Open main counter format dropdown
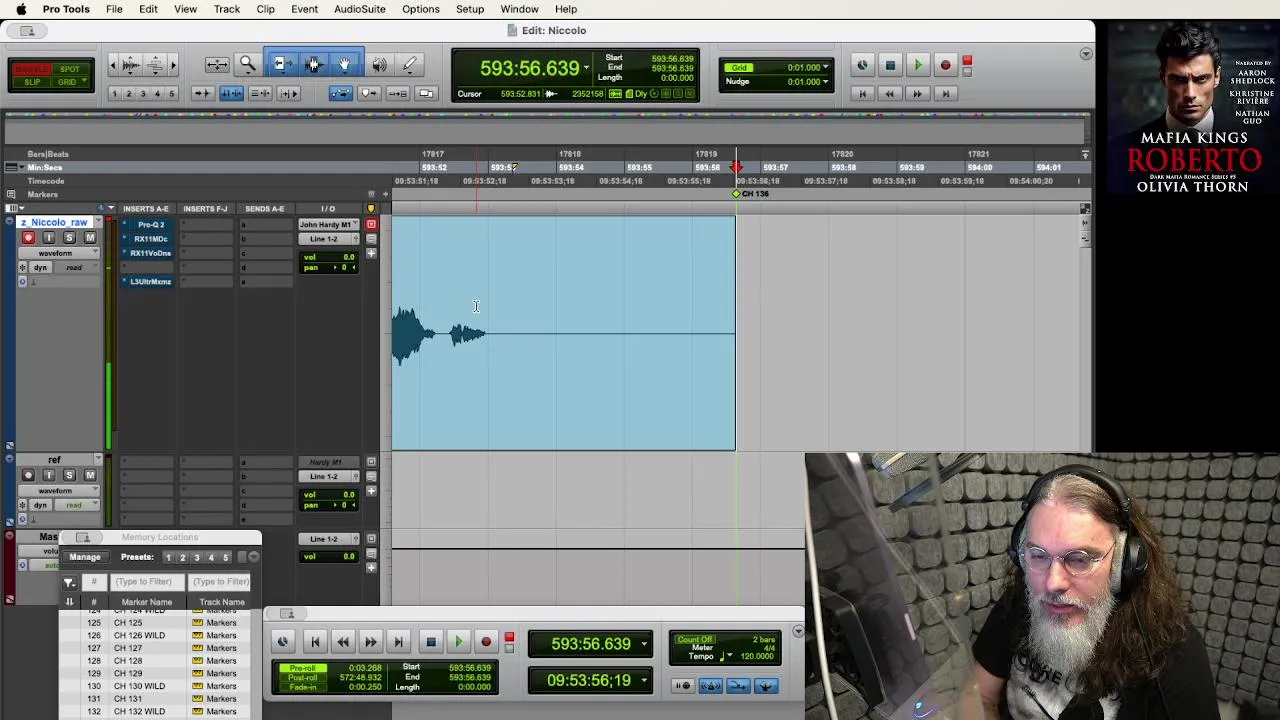1280x720 pixels. click(586, 68)
